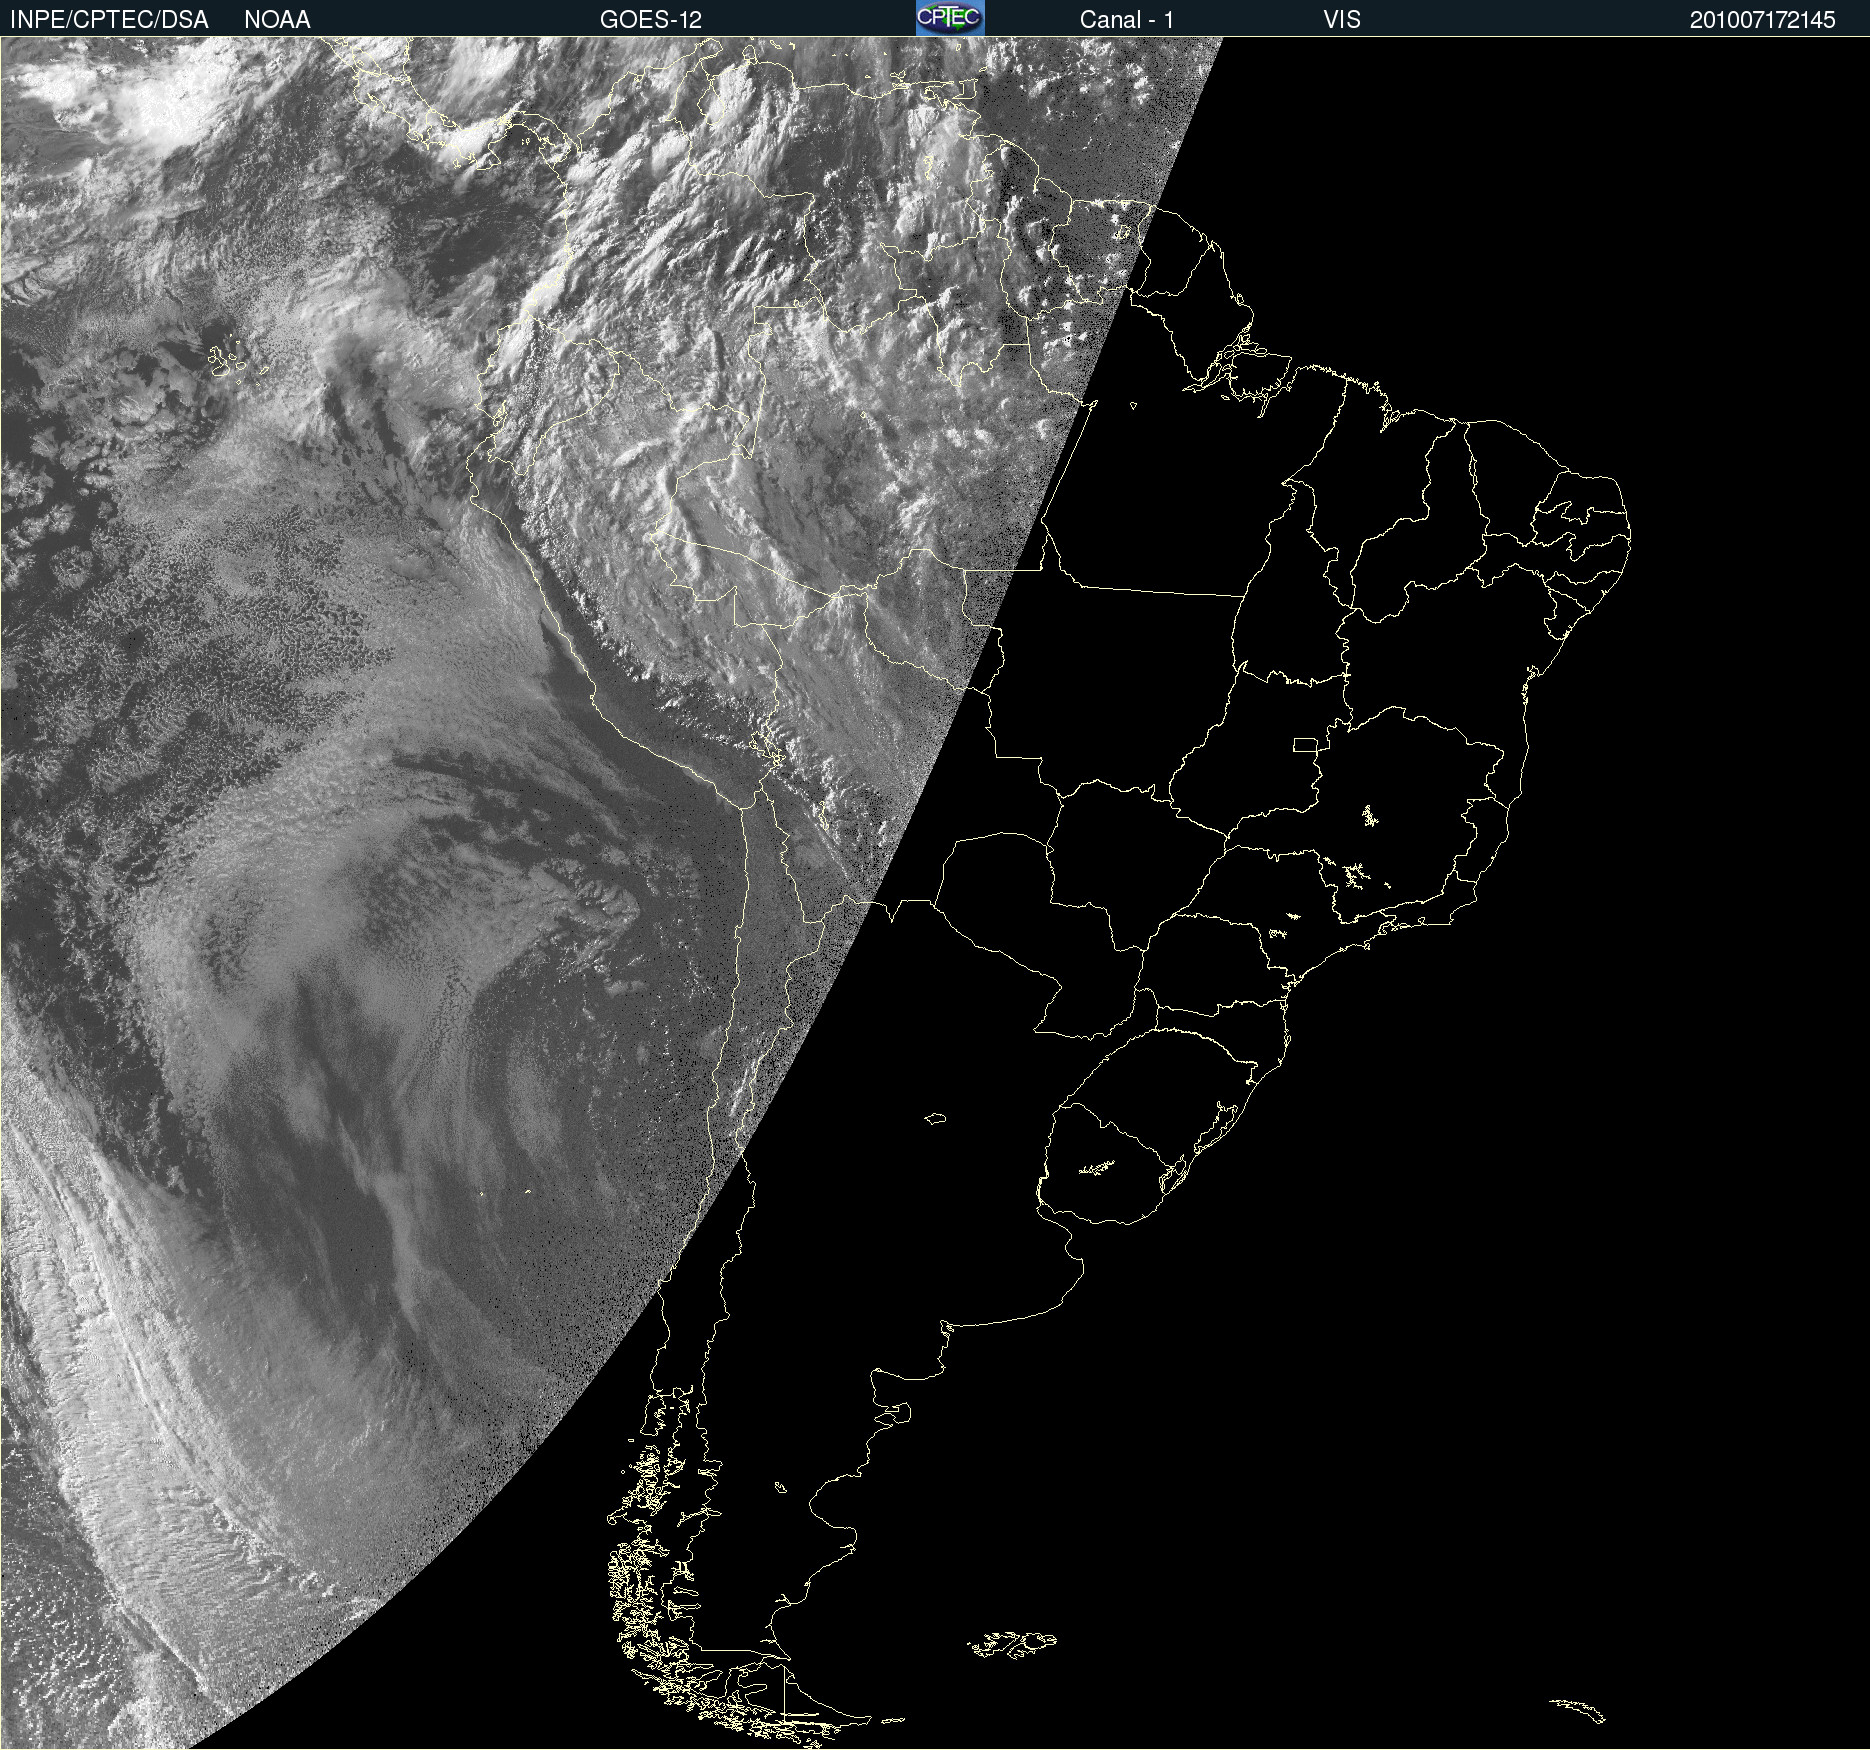Click the NOAA label in header
Viewport: 1870px width, 1750px height.
pos(277,20)
